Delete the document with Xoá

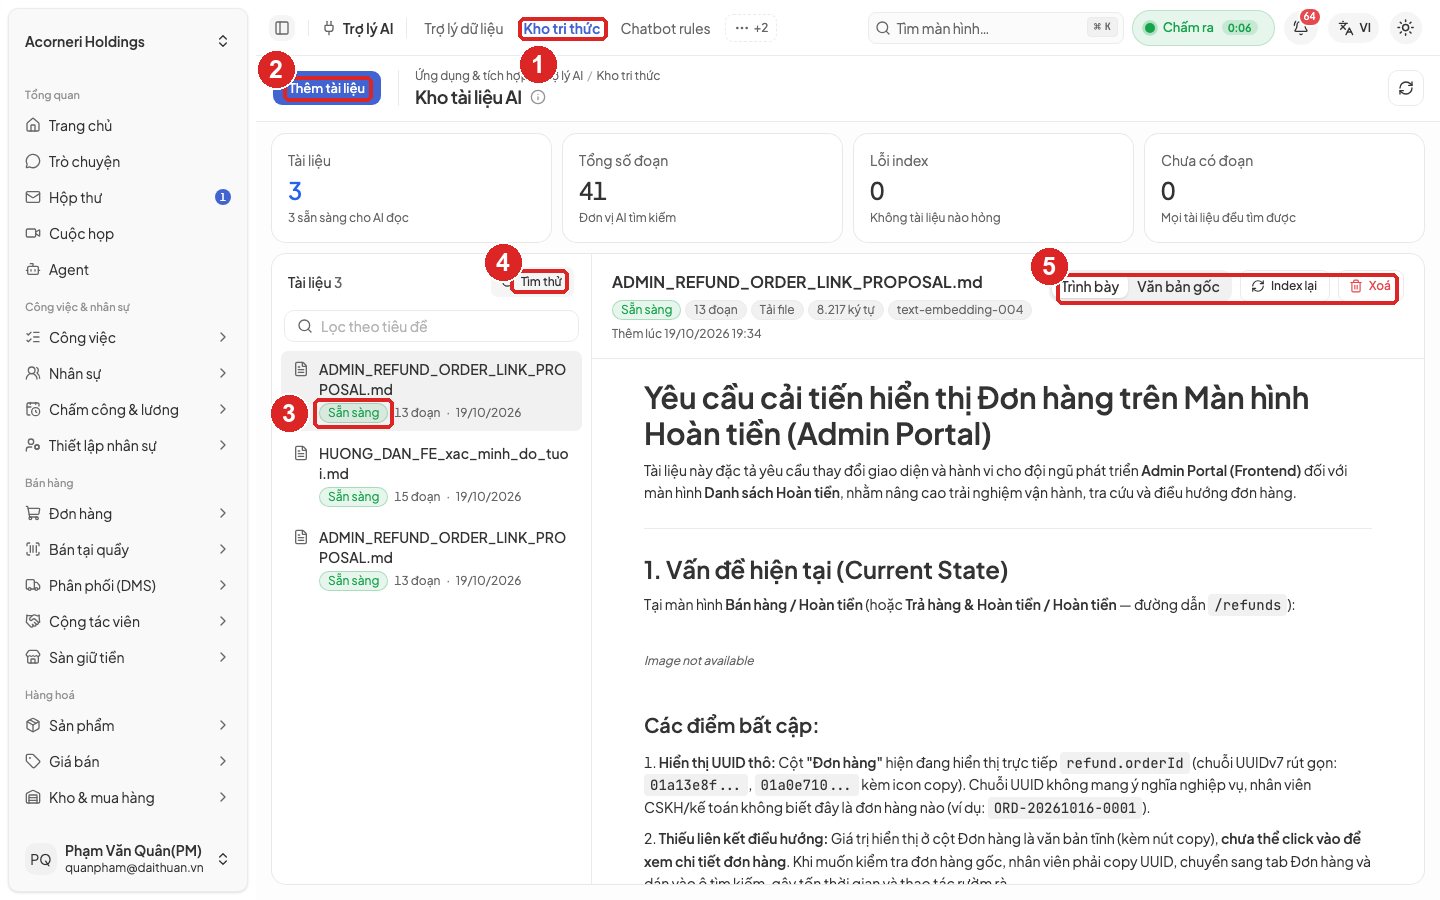tap(1370, 286)
